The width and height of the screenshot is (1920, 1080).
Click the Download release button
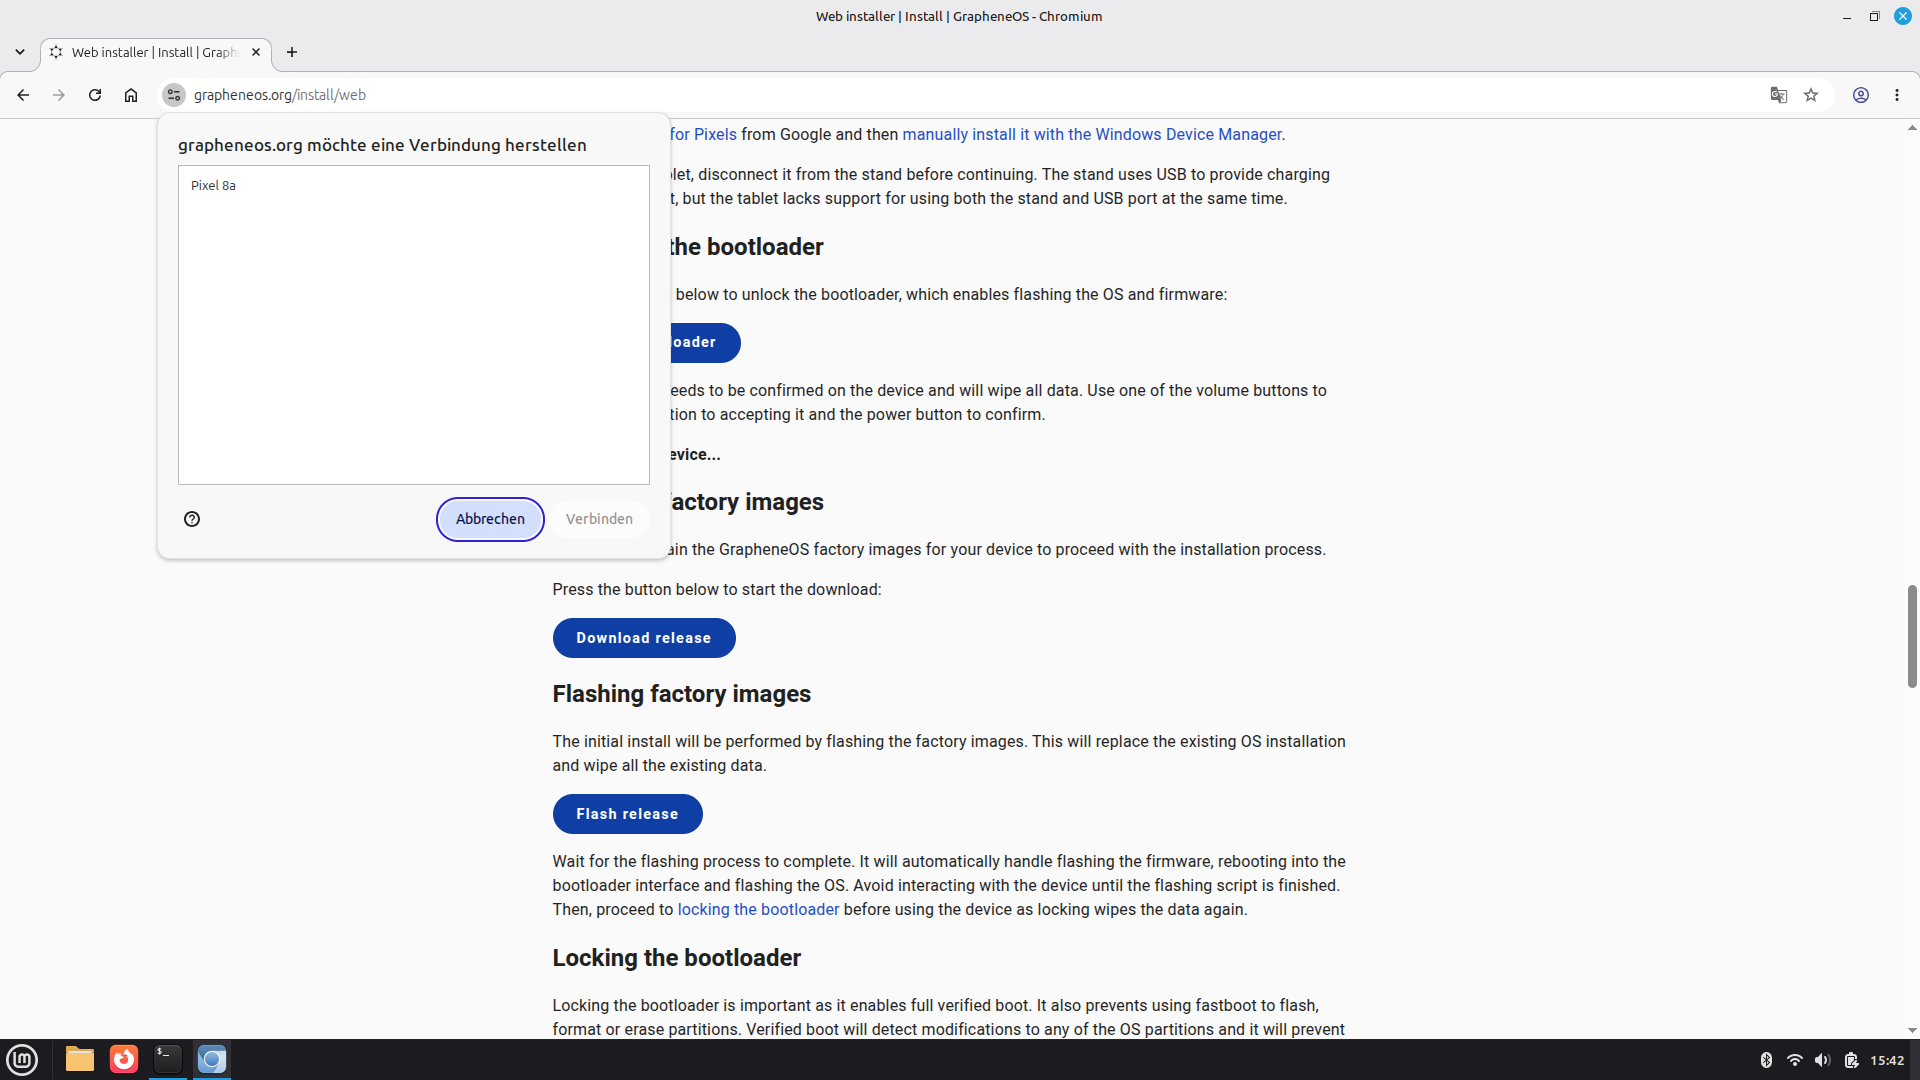(644, 638)
